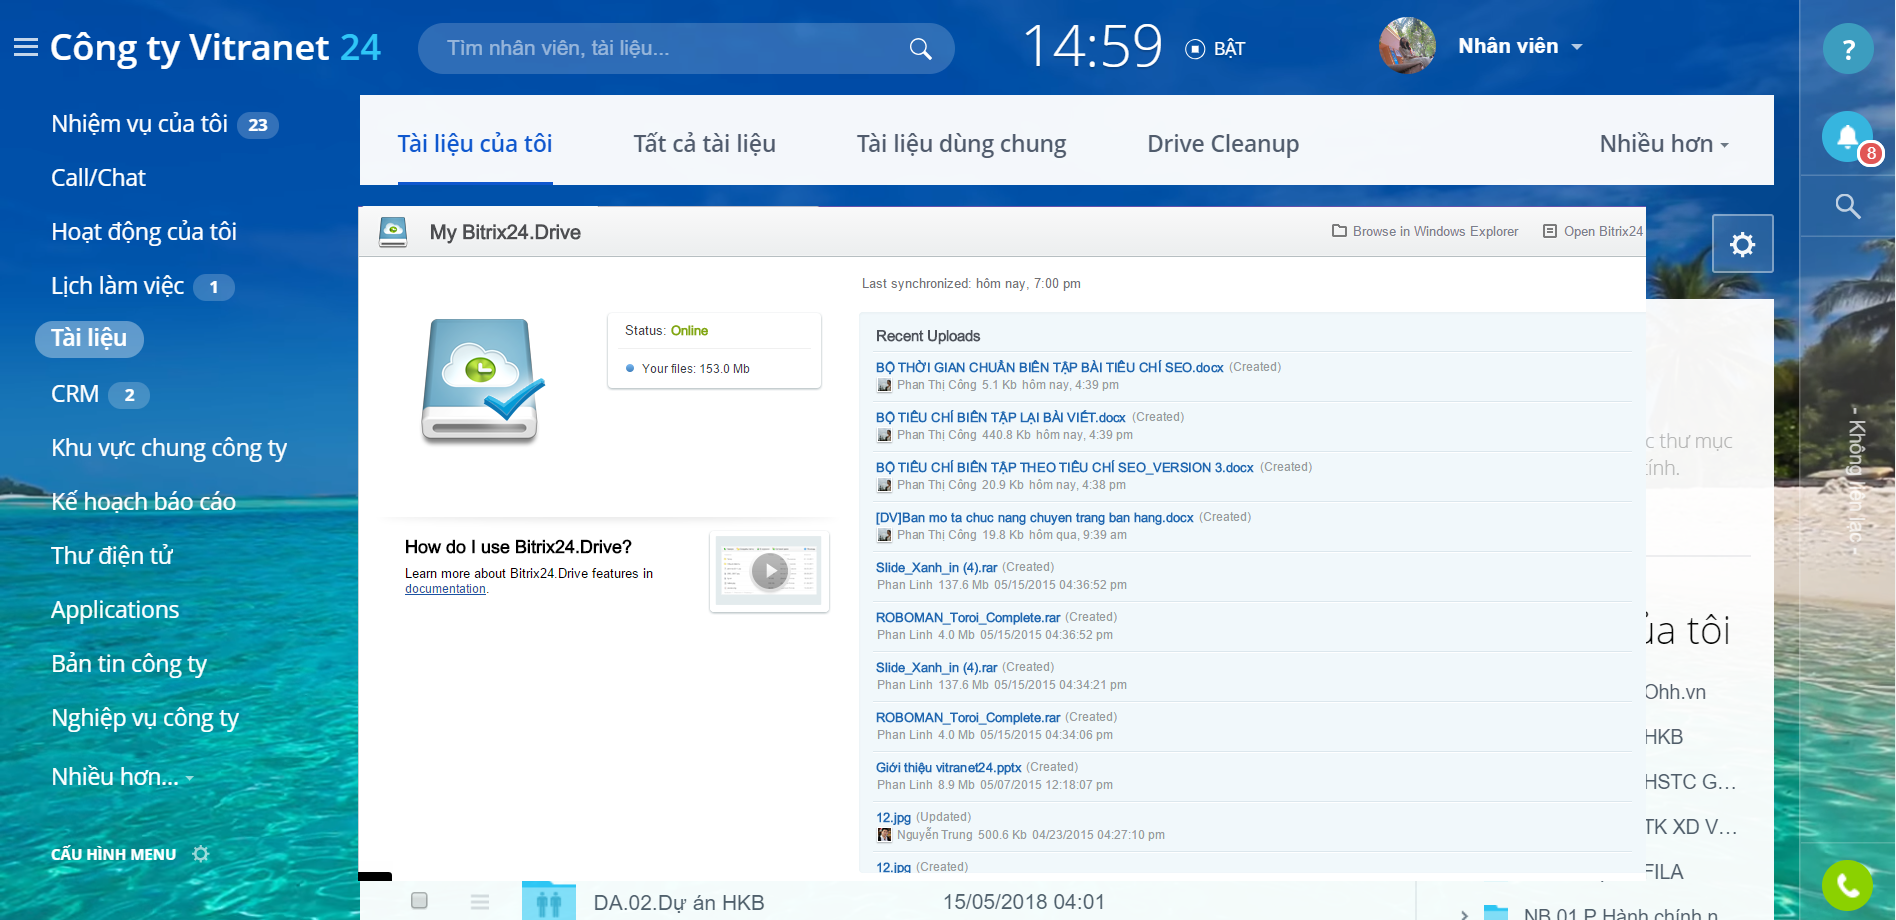This screenshot has height=920, width=1896.
Task: Play the Bitrix24.Drive tutorial video
Action: (x=769, y=571)
